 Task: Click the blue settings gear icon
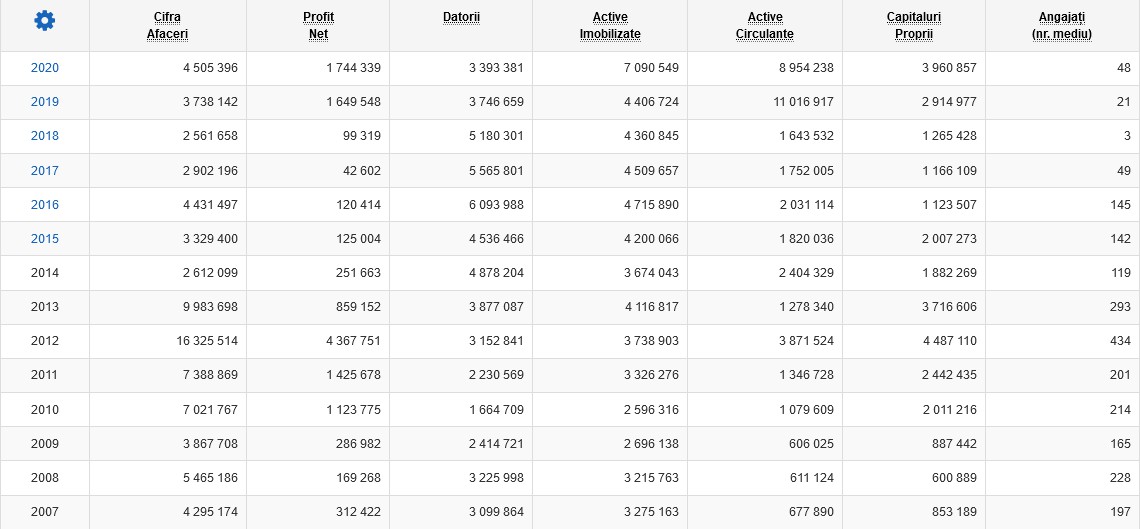45,21
